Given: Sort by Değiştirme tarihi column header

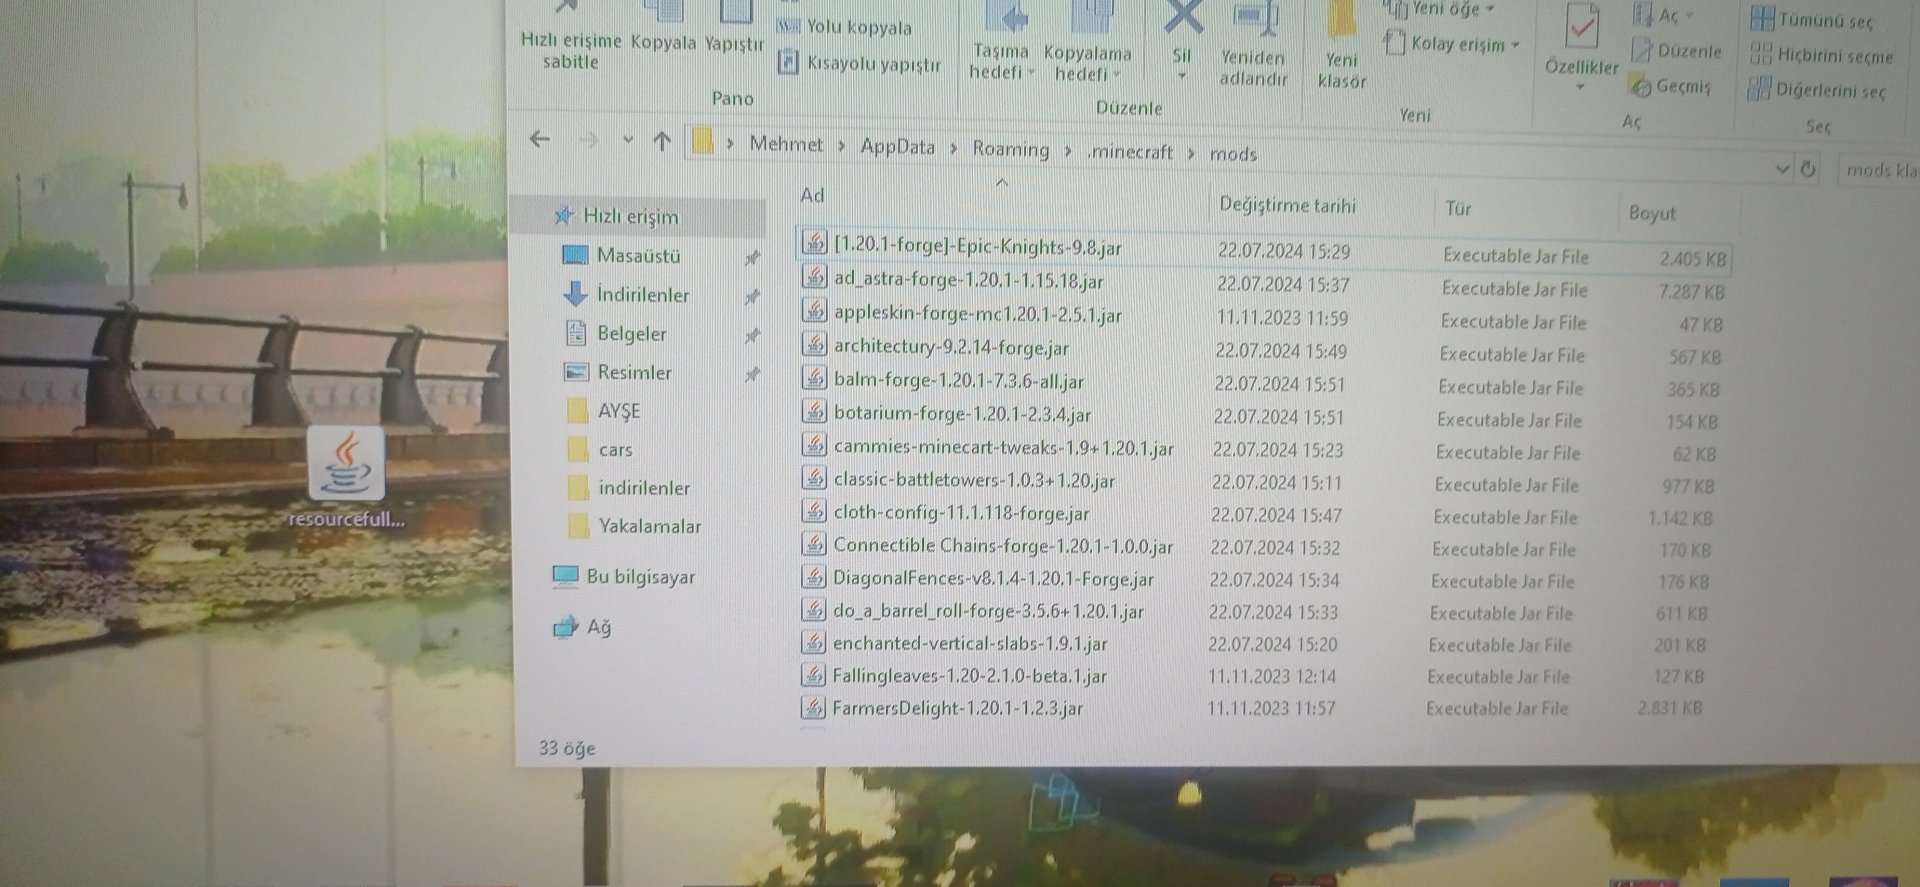Looking at the screenshot, I should tap(1287, 205).
